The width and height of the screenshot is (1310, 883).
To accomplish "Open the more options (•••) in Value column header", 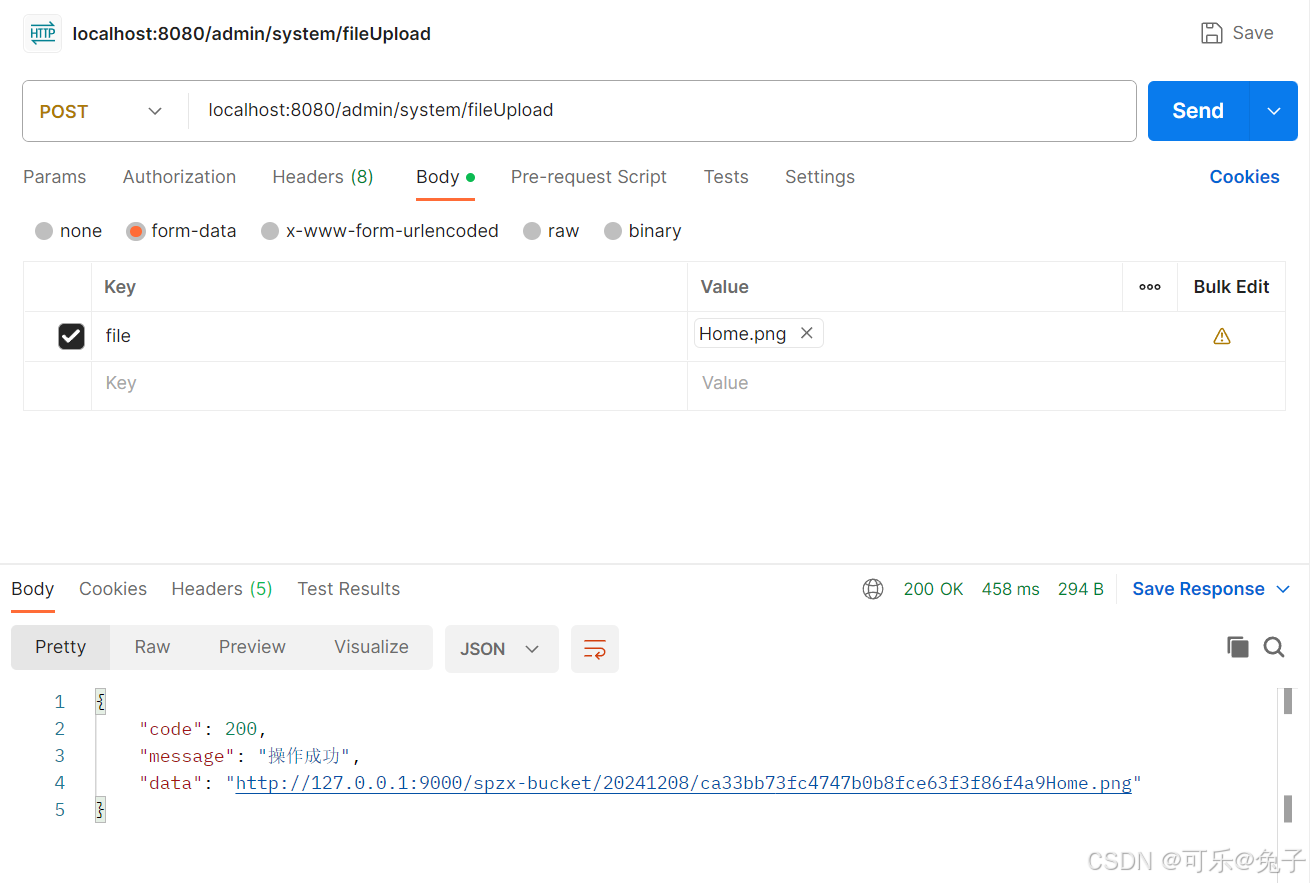I will (1149, 287).
